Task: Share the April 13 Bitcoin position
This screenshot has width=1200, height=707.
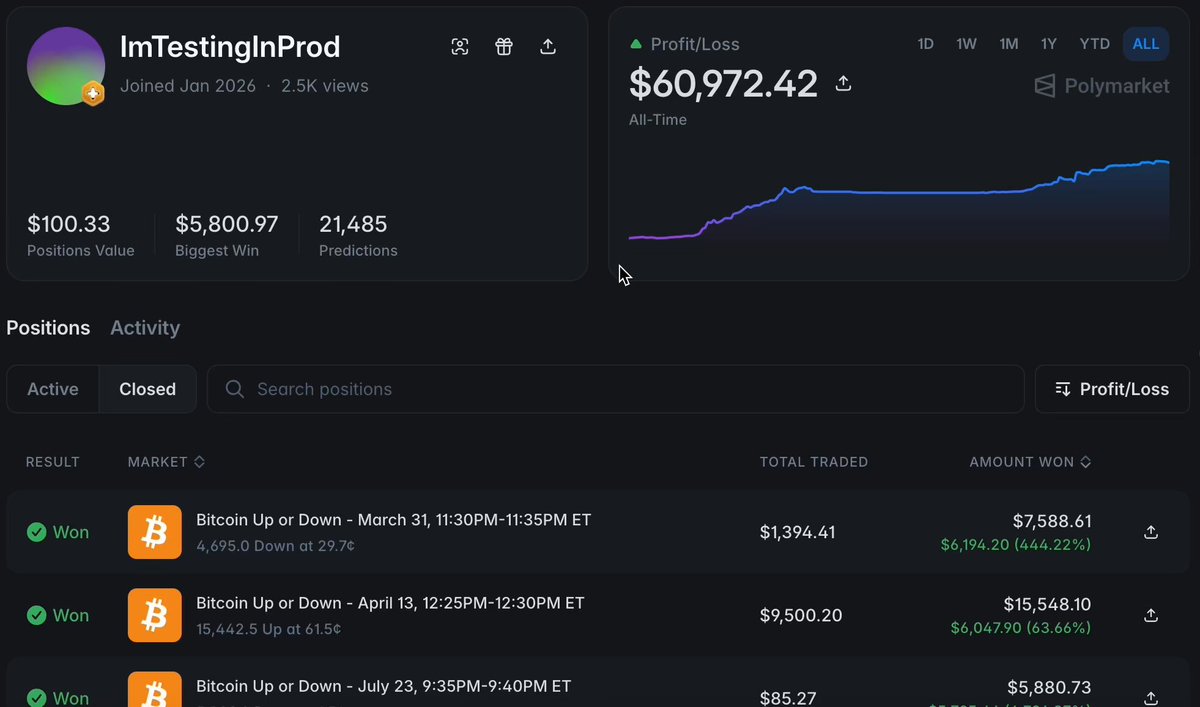Action: tap(1151, 615)
